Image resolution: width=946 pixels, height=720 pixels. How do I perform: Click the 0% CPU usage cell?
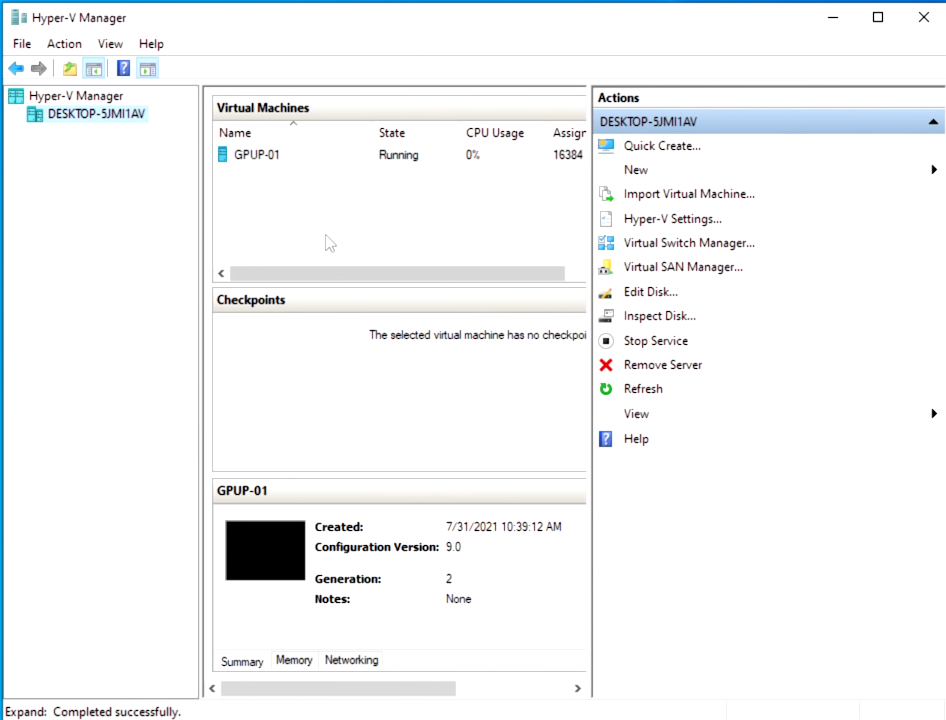click(472, 155)
